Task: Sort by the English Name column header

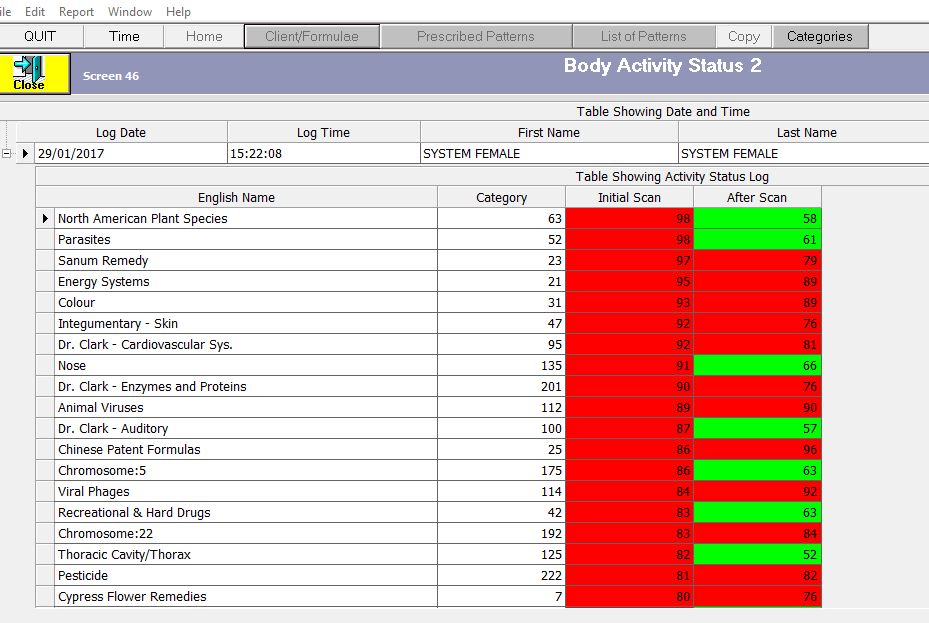Action: point(236,196)
